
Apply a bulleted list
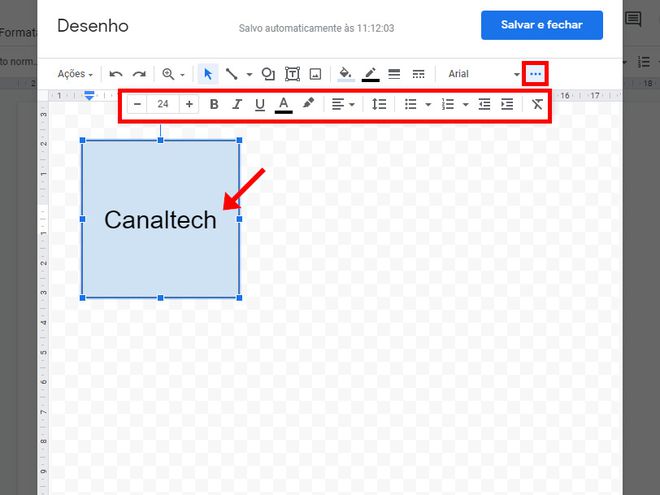click(410, 104)
